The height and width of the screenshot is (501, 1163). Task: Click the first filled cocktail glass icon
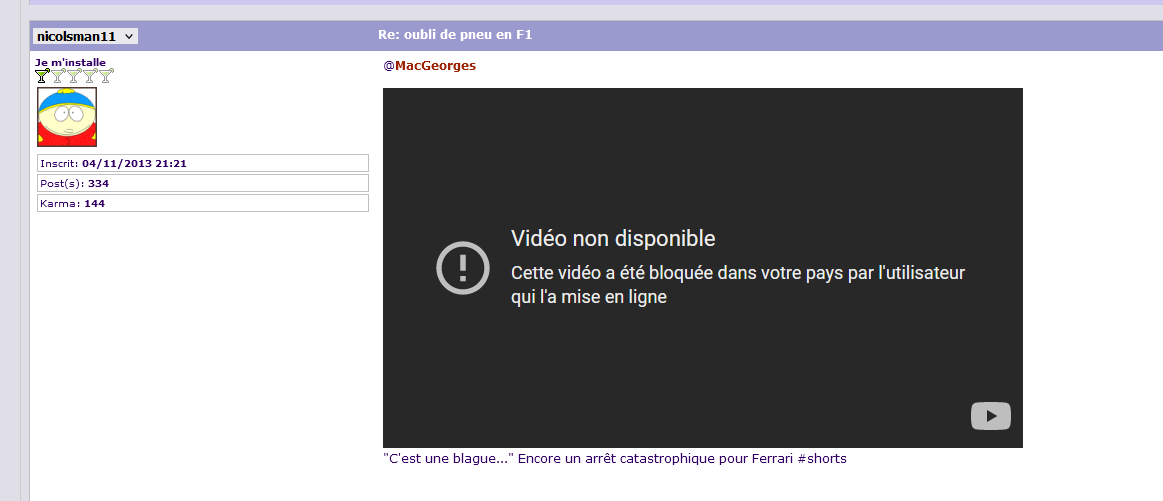(42, 76)
